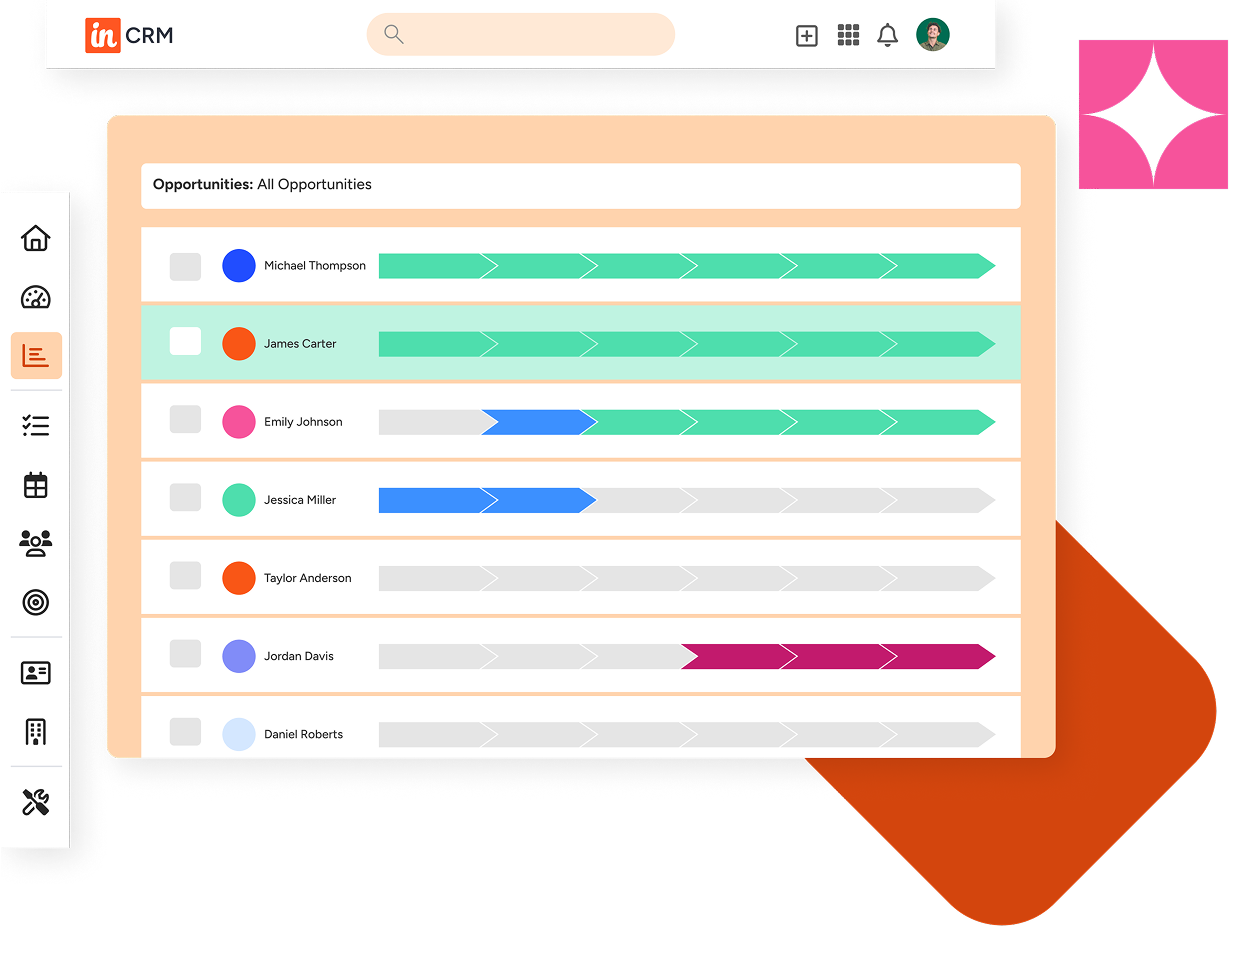The height and width of the screenshot is (956, 1249).
Task: Open the calendar icon in sidebar
Action: click(x=36, y=485)
